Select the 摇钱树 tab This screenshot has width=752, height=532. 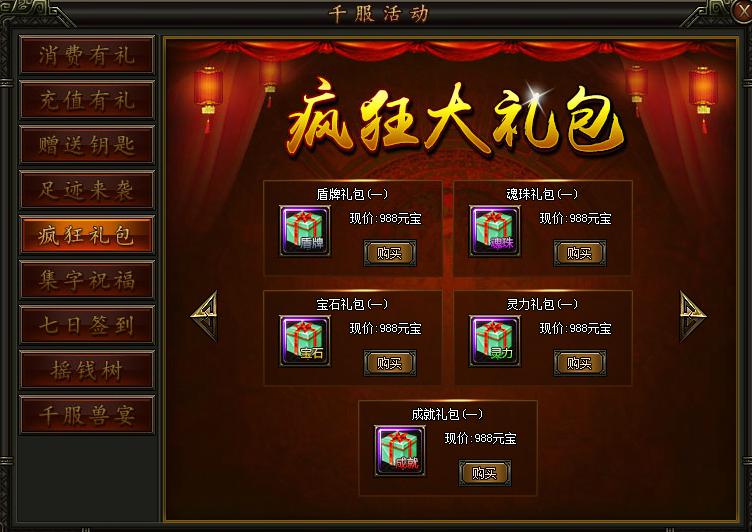click(x=87, y=370)
